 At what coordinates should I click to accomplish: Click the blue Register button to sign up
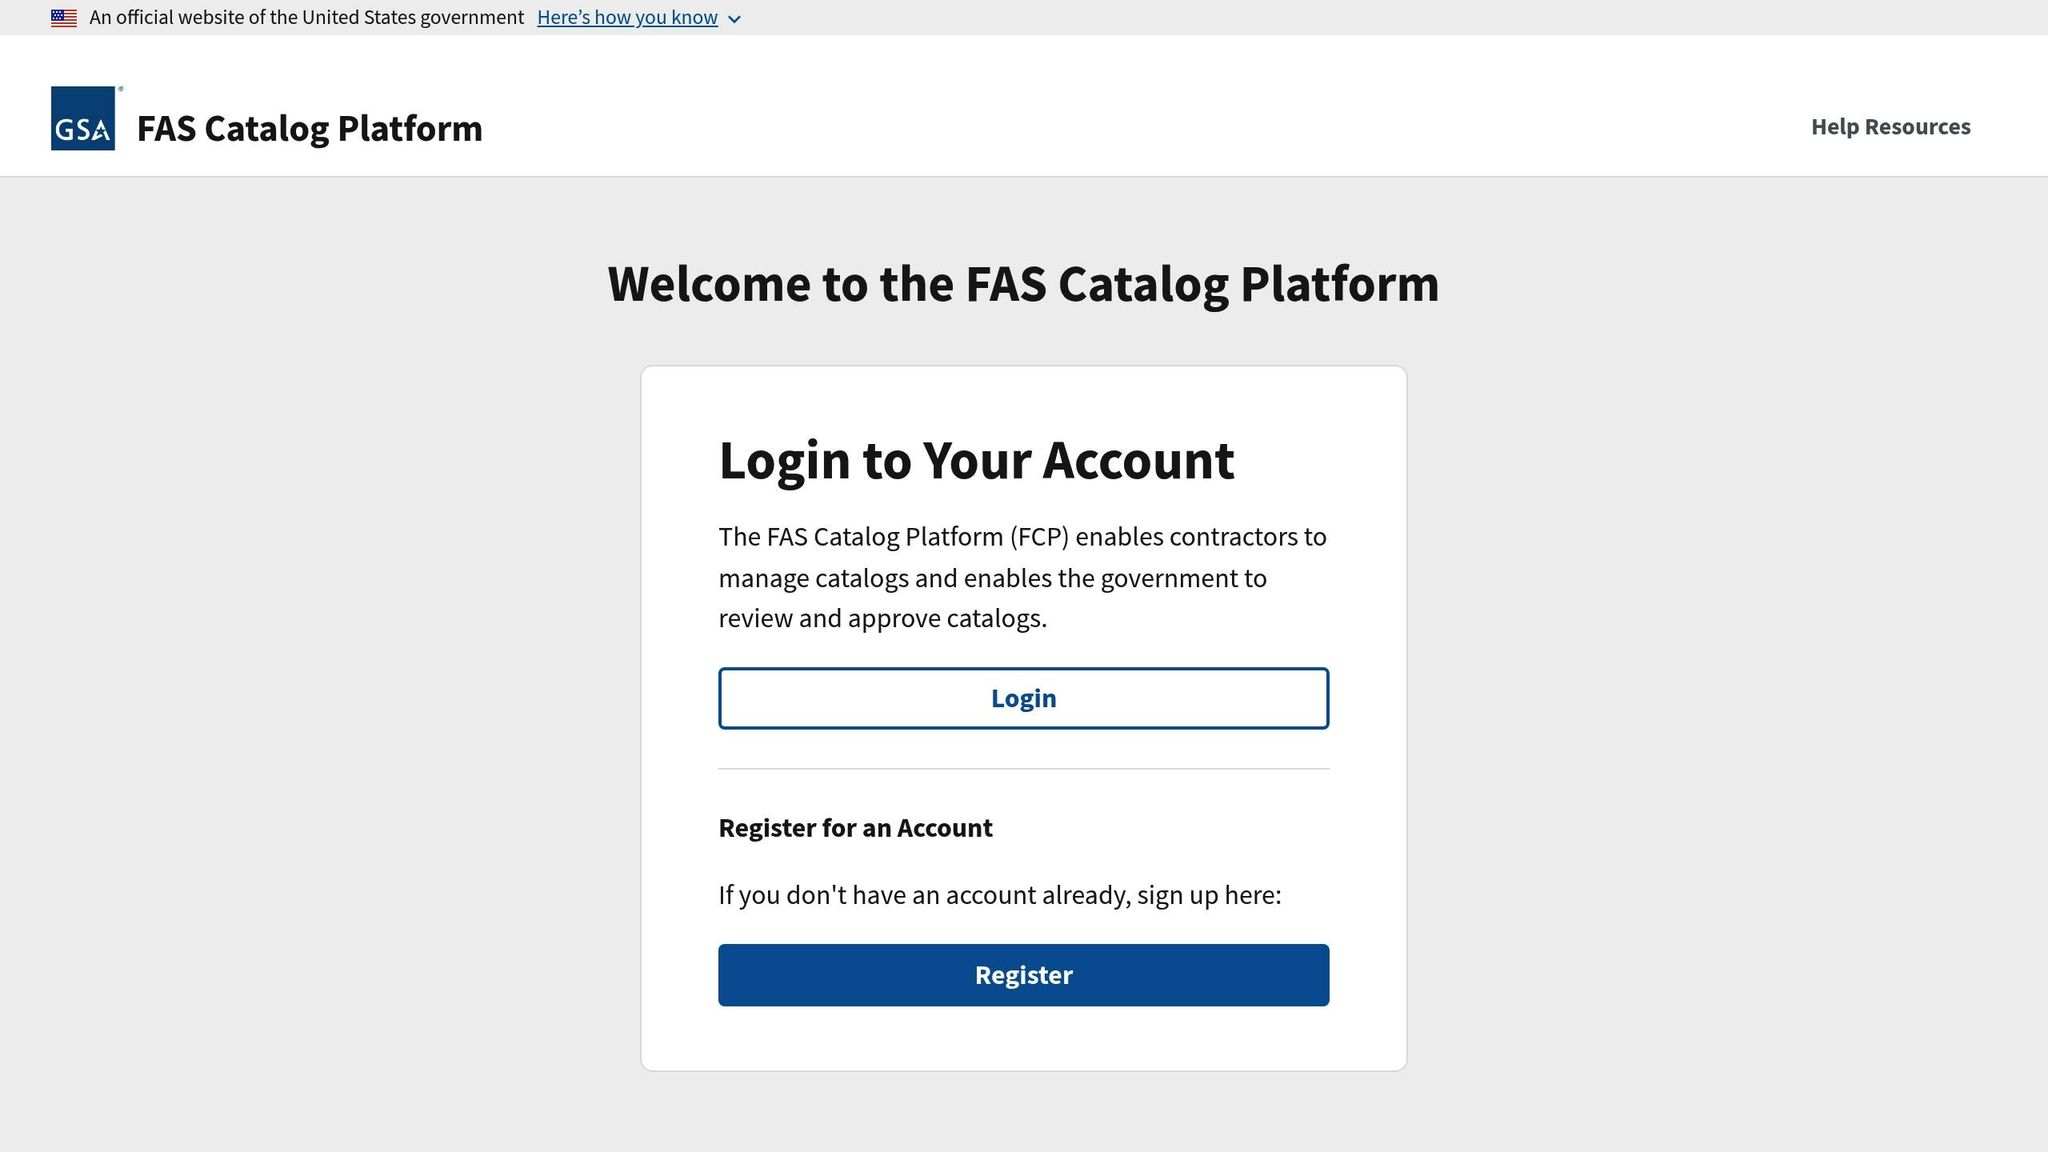(x=1022, y=974)
